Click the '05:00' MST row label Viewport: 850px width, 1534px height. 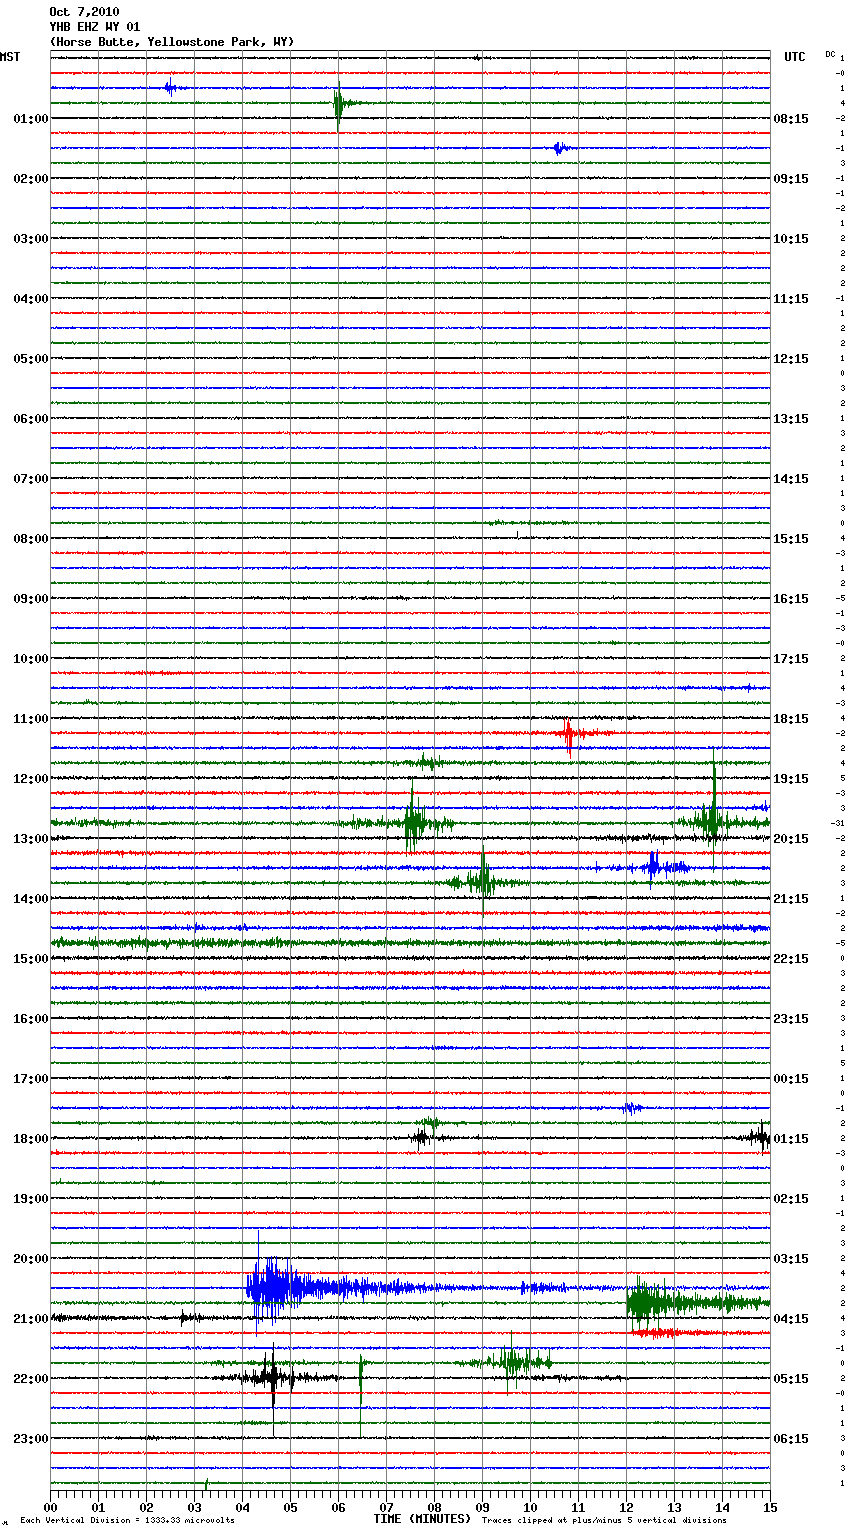point(31,359)
